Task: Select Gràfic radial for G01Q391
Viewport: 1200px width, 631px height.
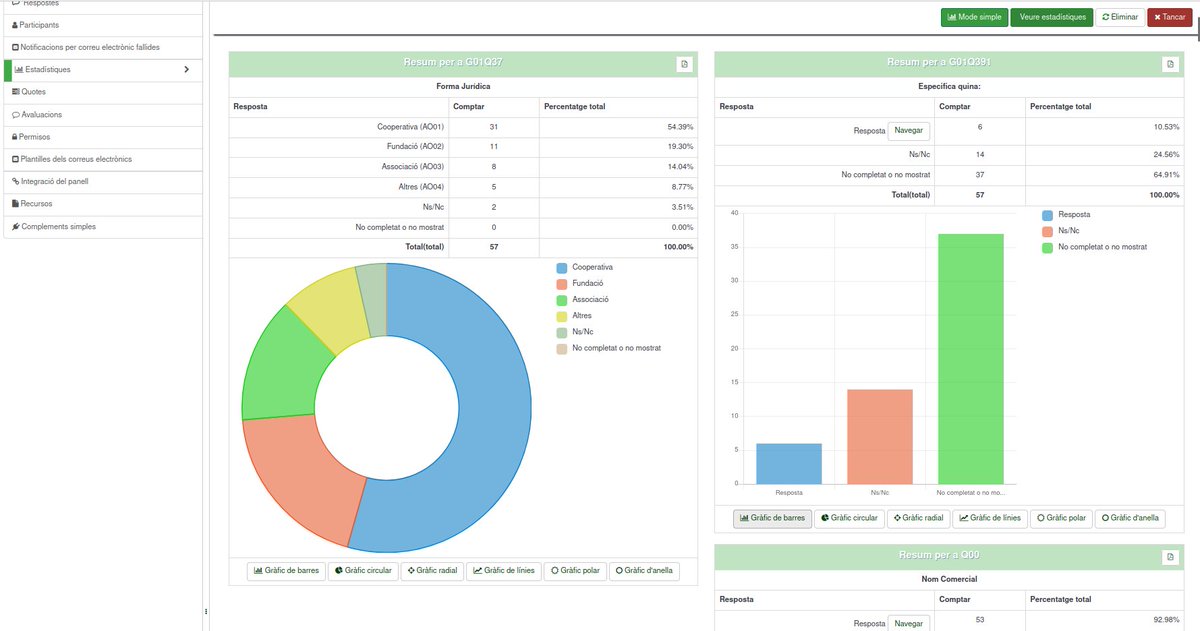Action: [x=918, y=518]
